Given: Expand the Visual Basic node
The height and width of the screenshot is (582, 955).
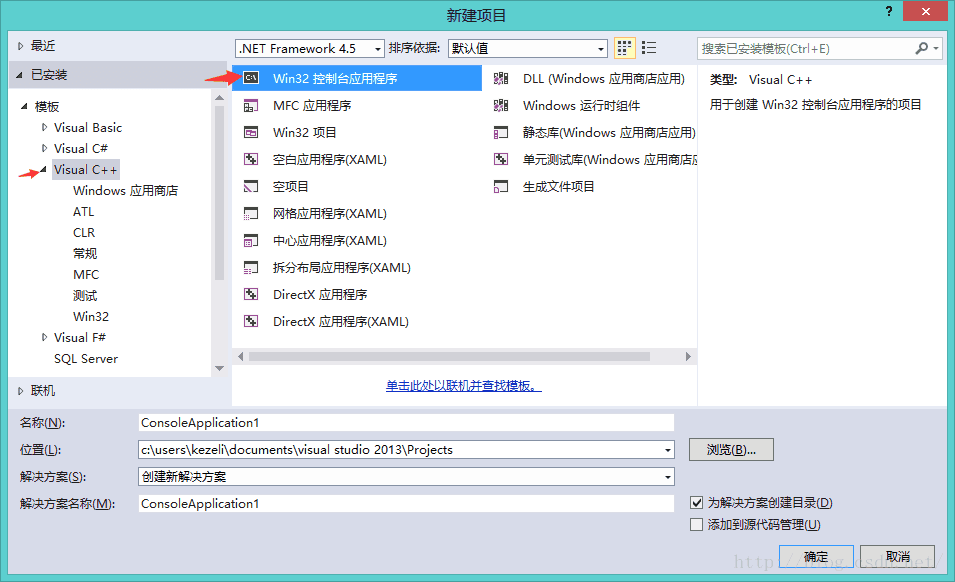Looking at the screenshot, I should click(x=44, y=128).
